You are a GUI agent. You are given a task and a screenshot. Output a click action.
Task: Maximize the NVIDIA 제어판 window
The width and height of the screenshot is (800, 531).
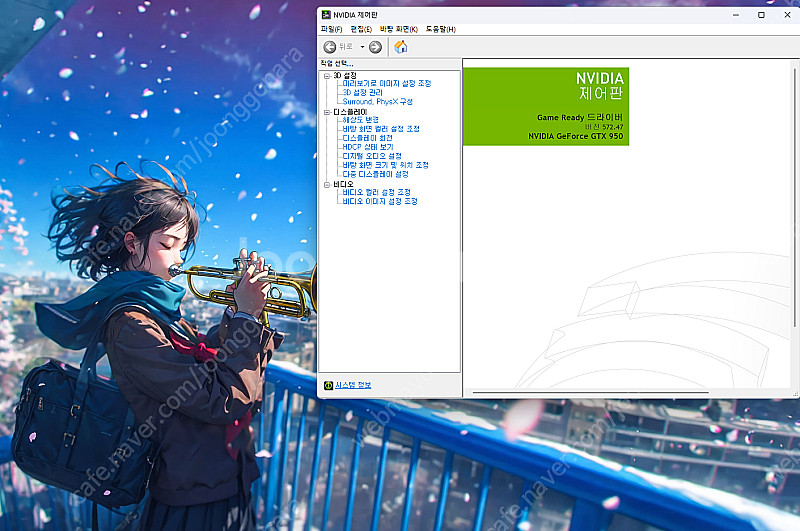tap(761, 15)
